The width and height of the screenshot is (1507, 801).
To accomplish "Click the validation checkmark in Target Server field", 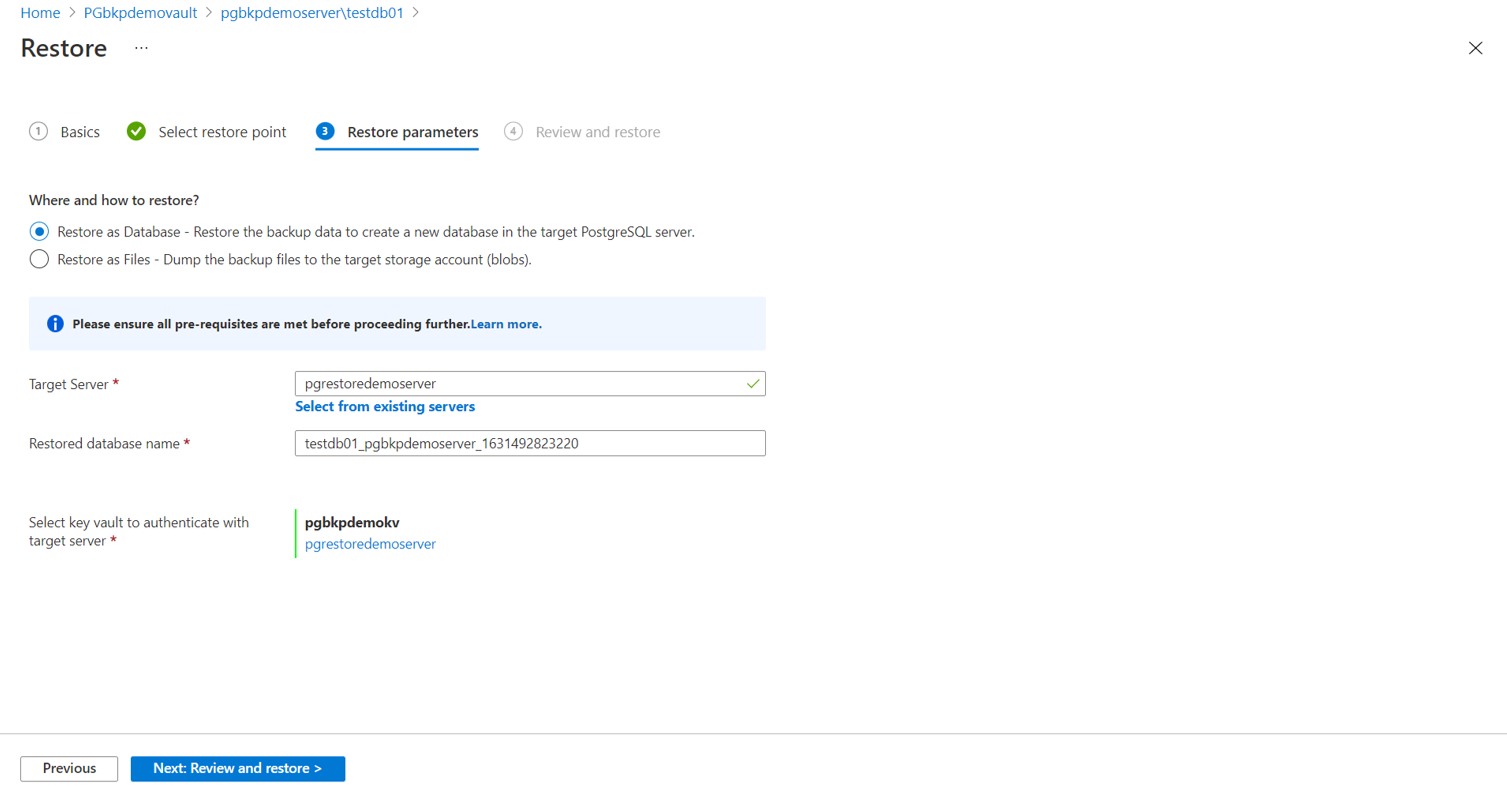I will click(753, 383).
